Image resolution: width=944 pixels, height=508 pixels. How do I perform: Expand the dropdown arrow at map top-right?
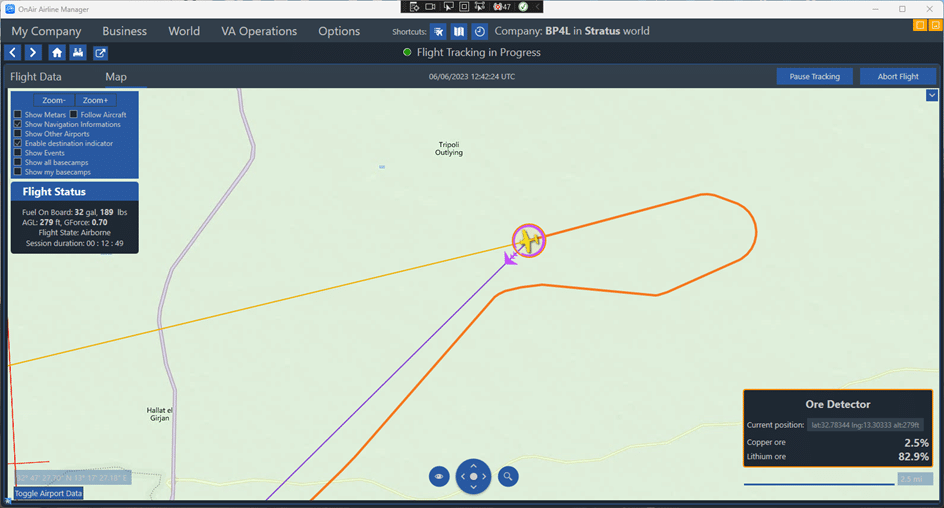932,95
